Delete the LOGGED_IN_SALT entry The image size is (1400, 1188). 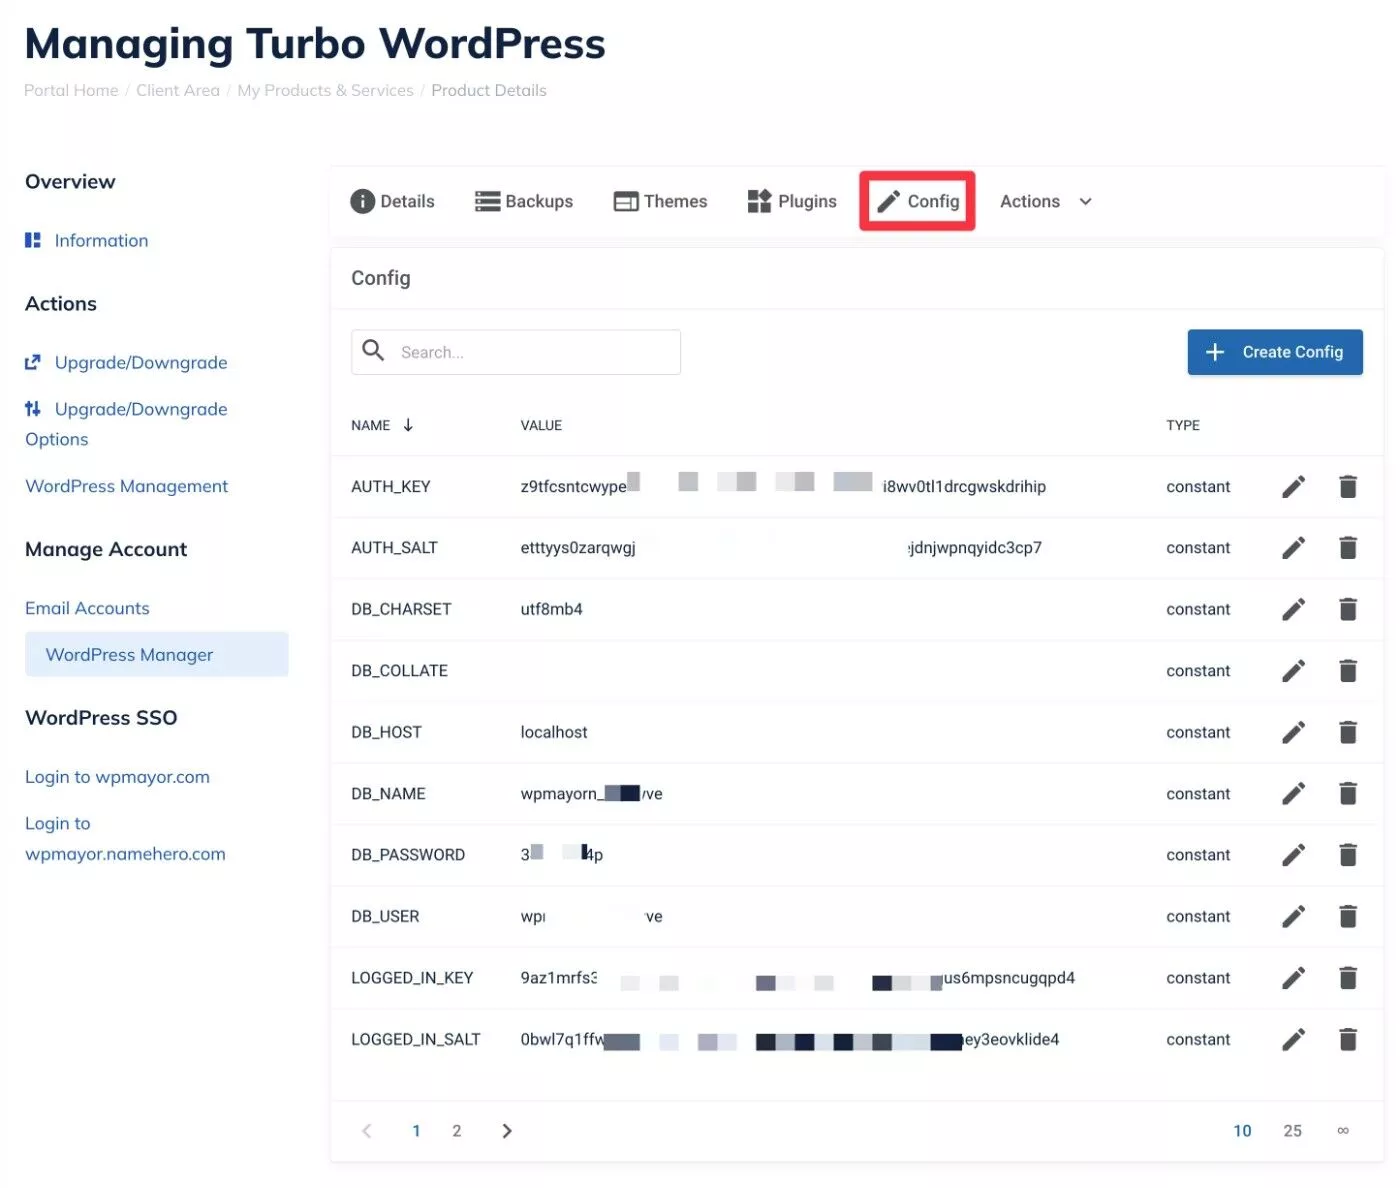click(1348, 1040)
